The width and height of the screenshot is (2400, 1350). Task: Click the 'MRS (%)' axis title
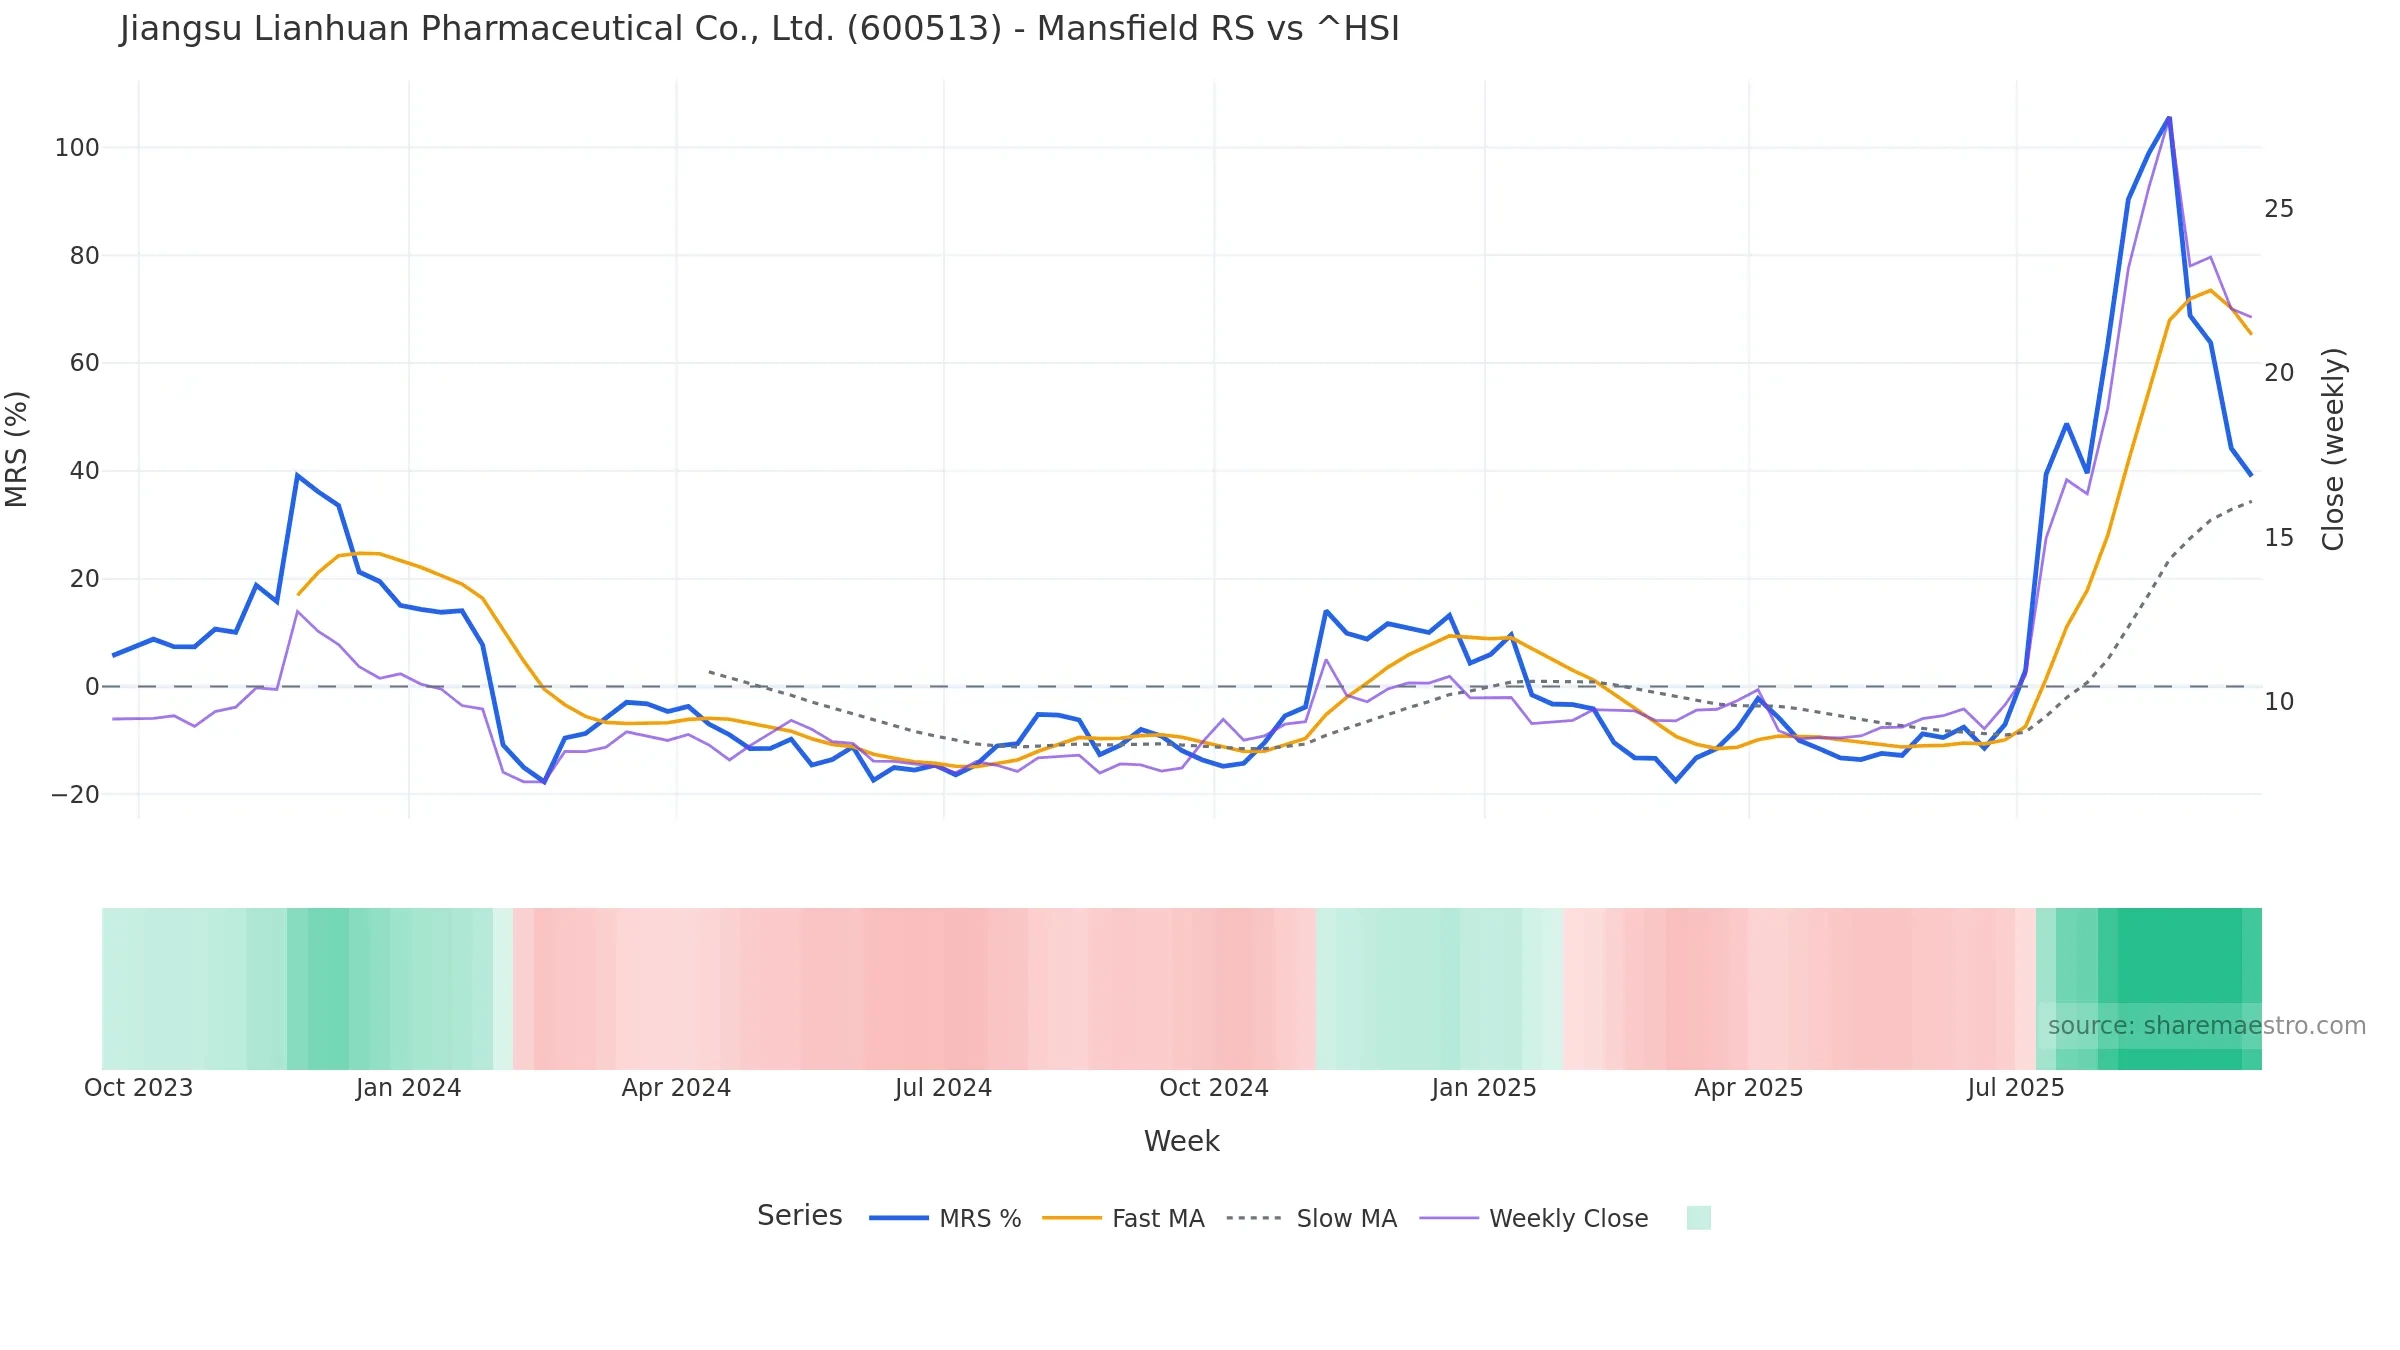(x=17, y=449)
